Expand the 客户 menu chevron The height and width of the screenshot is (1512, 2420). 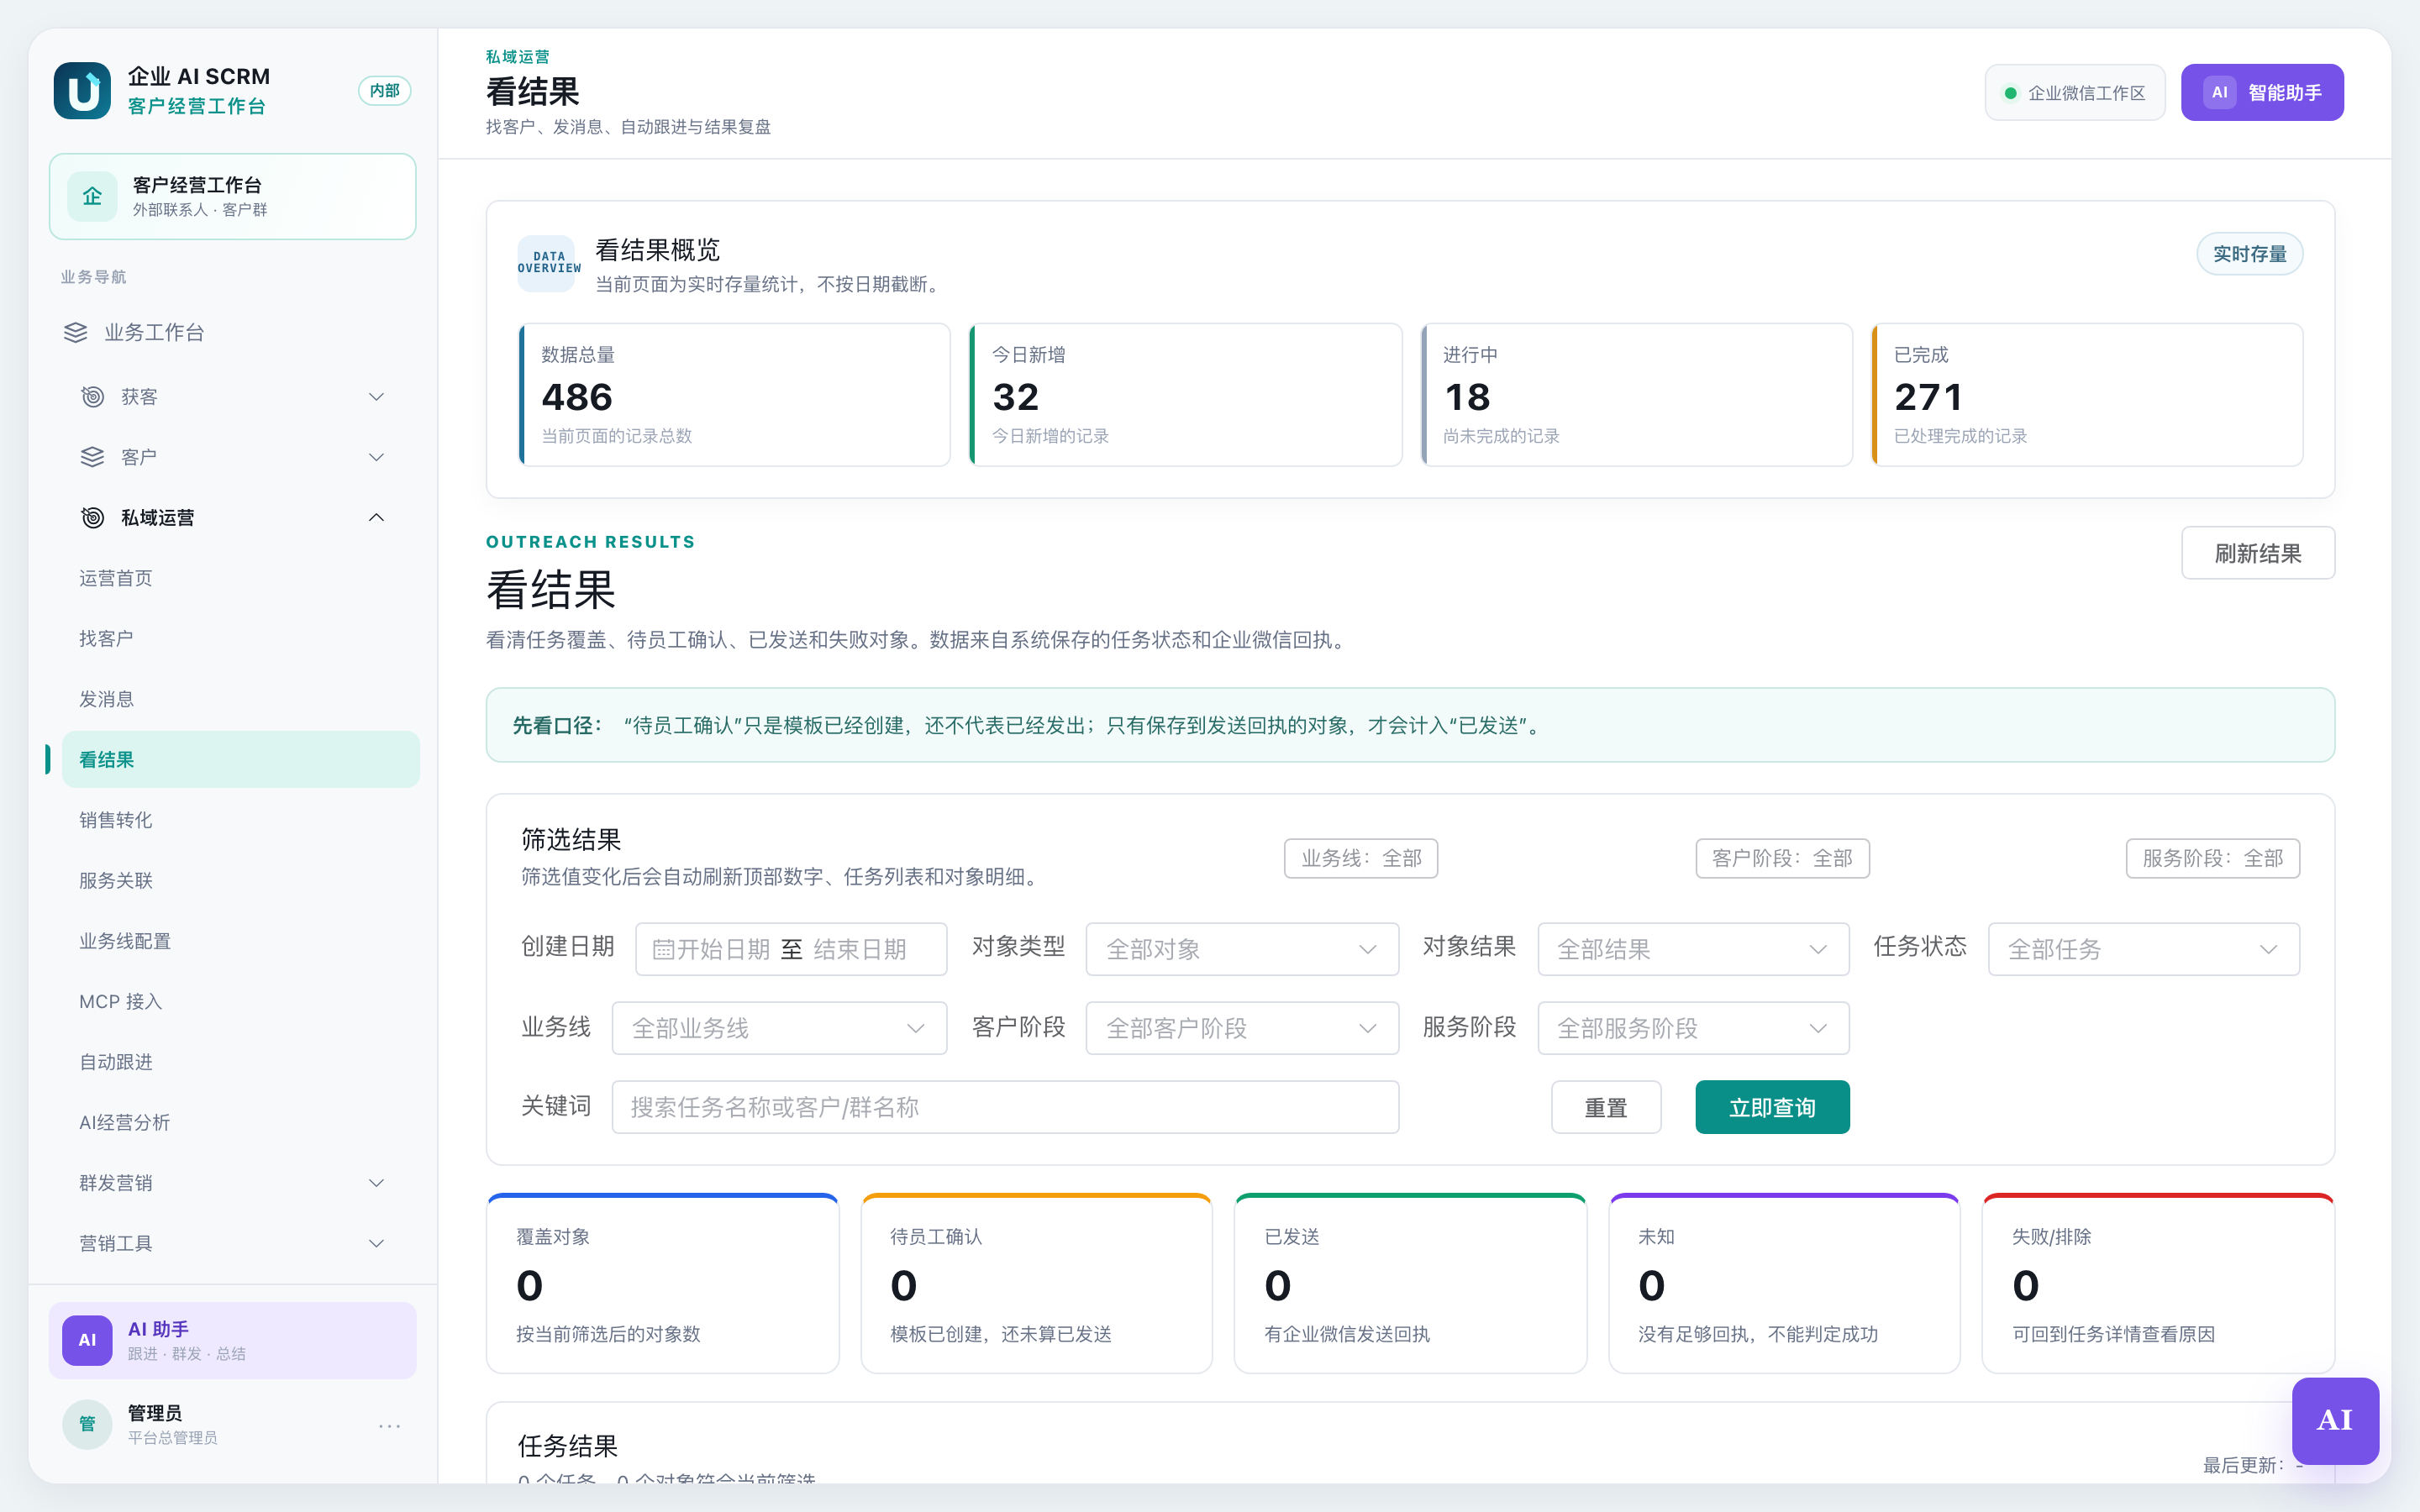click(x=376, y=457)
